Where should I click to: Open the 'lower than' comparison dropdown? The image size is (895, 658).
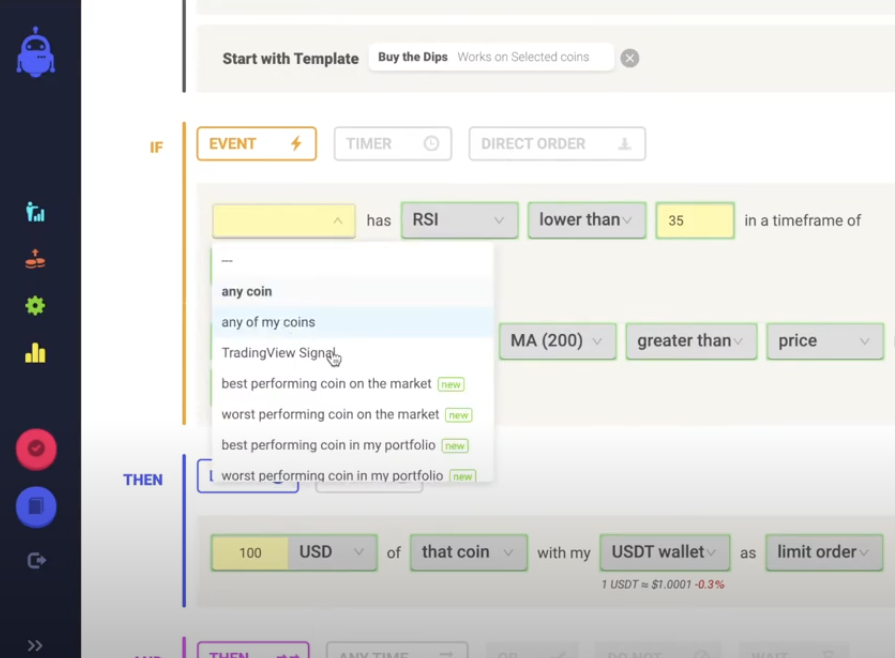[586, 220]
